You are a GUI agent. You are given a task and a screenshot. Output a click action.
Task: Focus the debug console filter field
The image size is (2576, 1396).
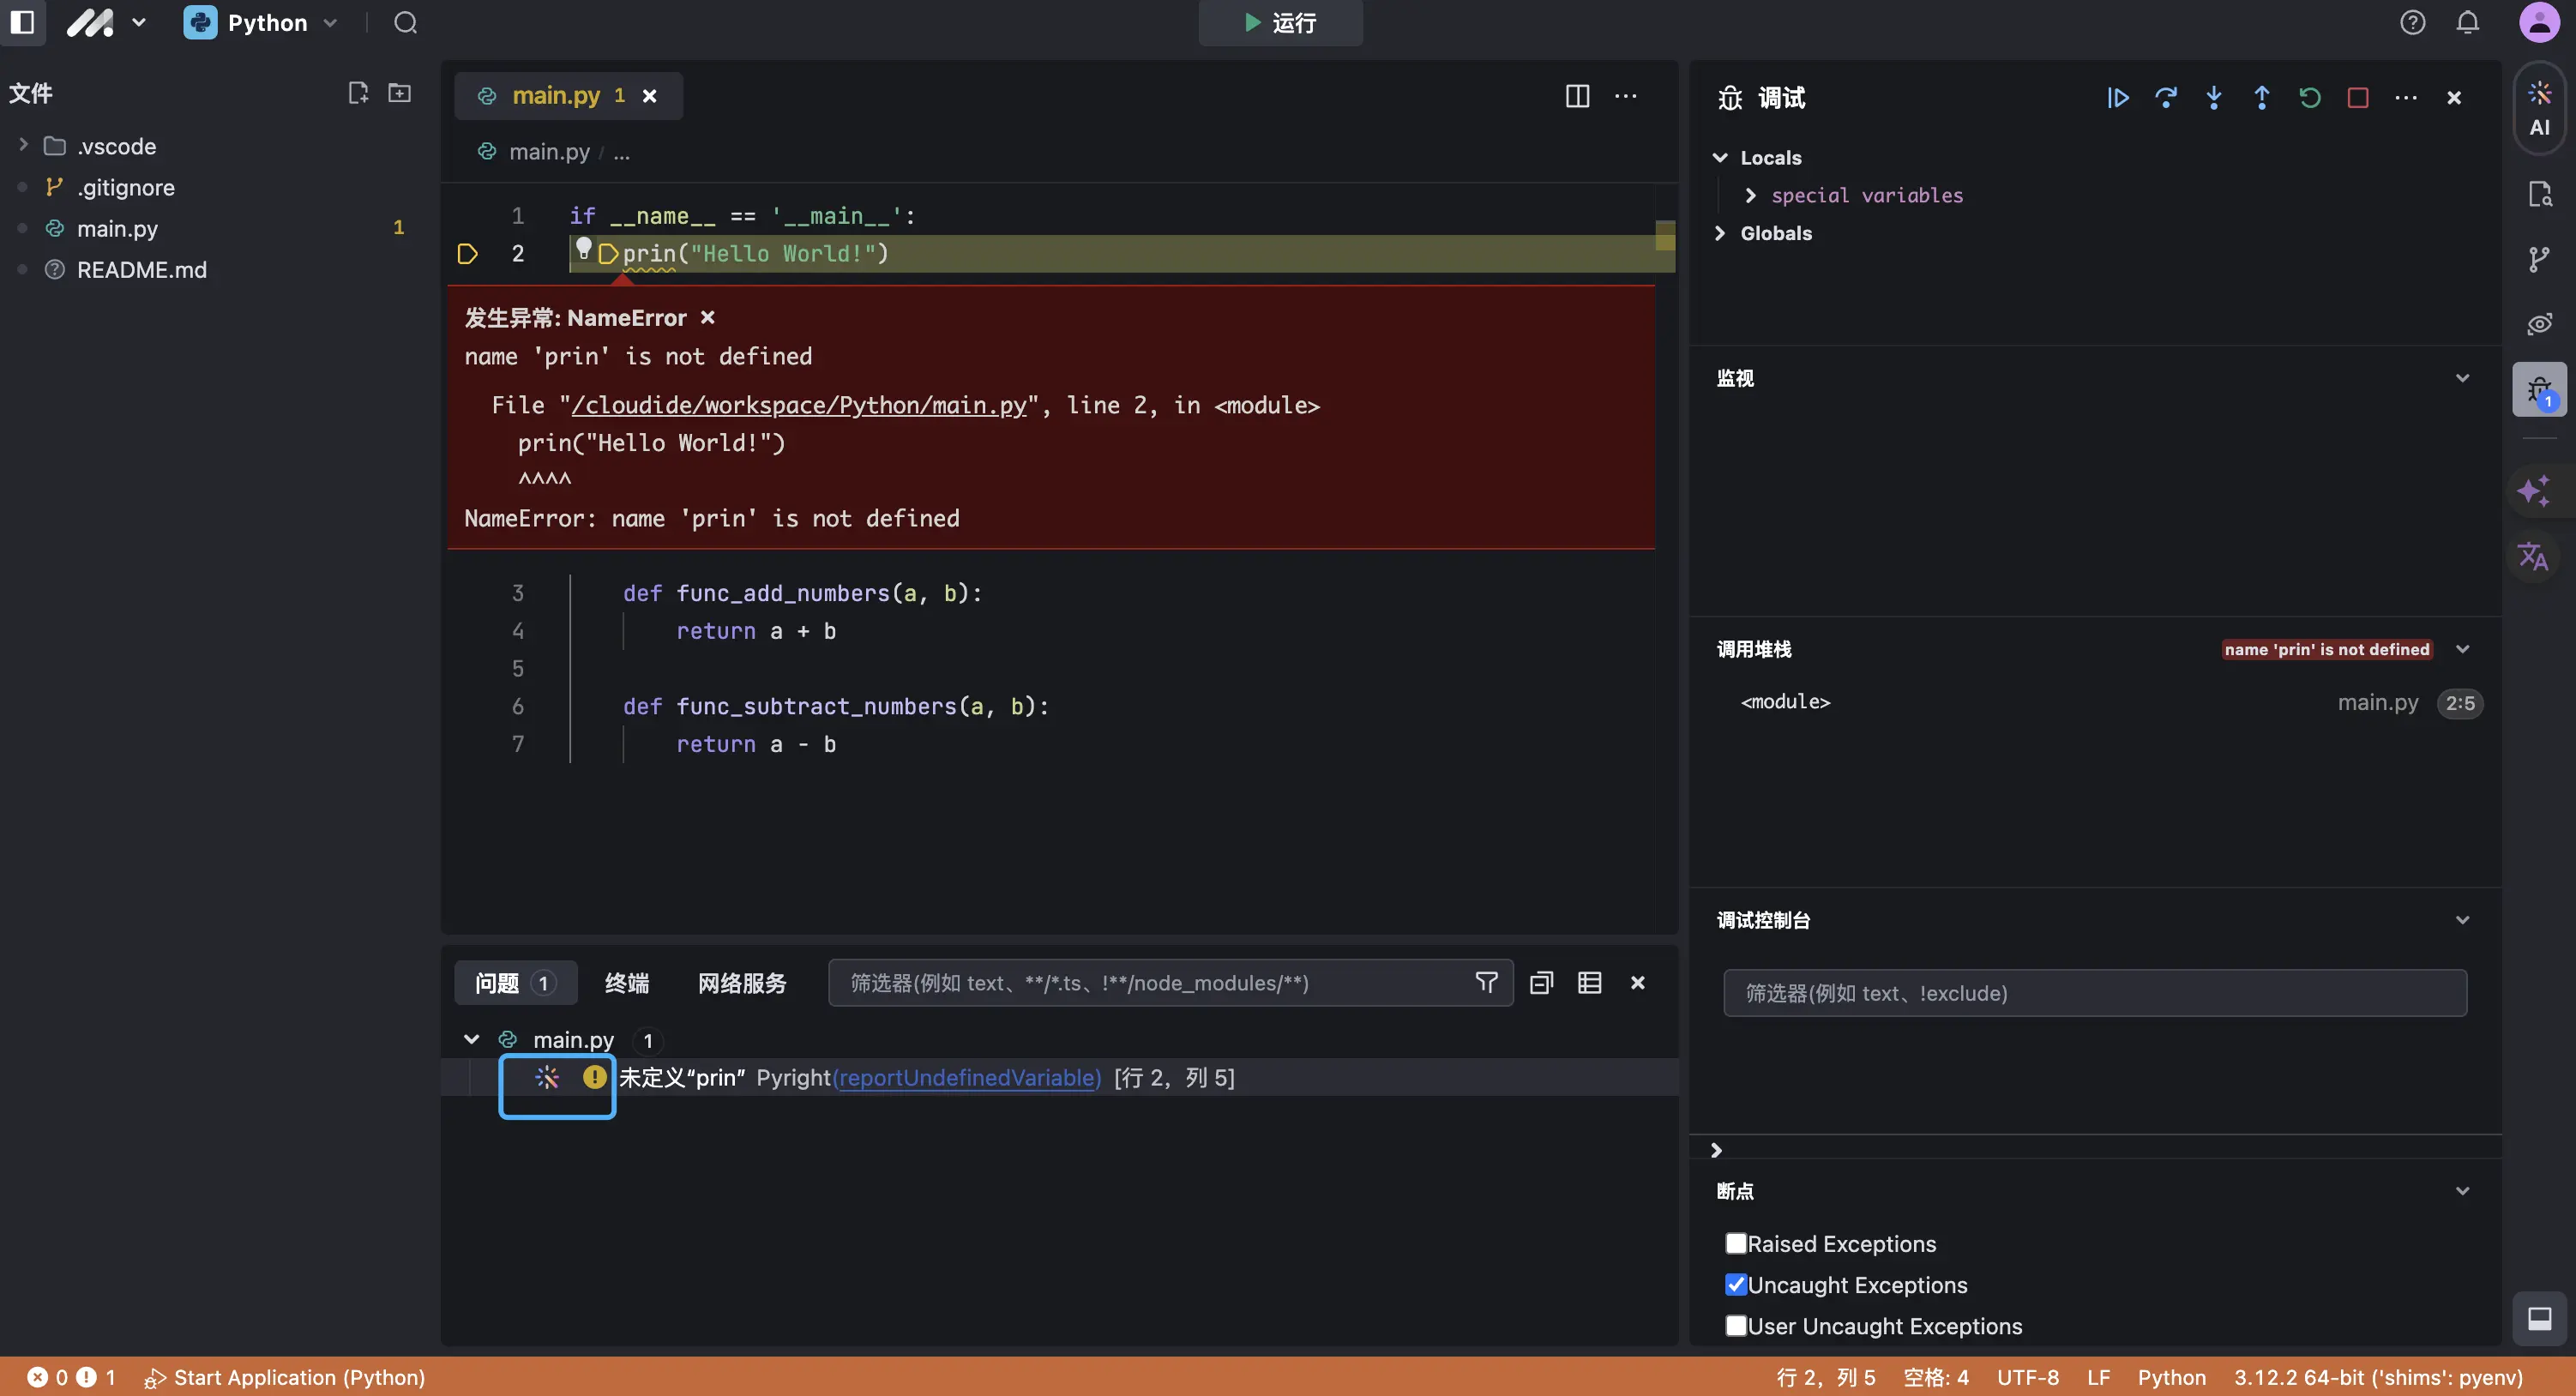[x=2094, y=993]
